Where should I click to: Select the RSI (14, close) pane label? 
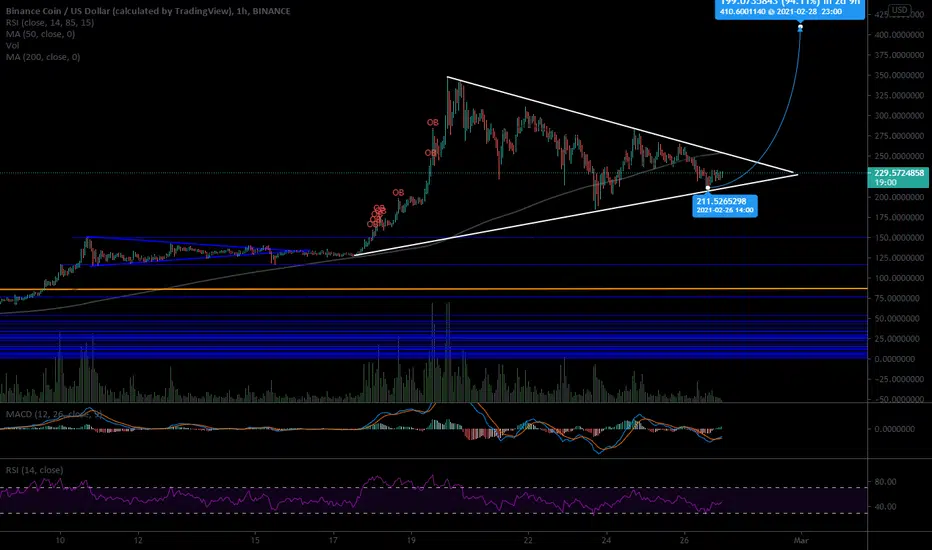pyautogui.click(x=34, y=470)
